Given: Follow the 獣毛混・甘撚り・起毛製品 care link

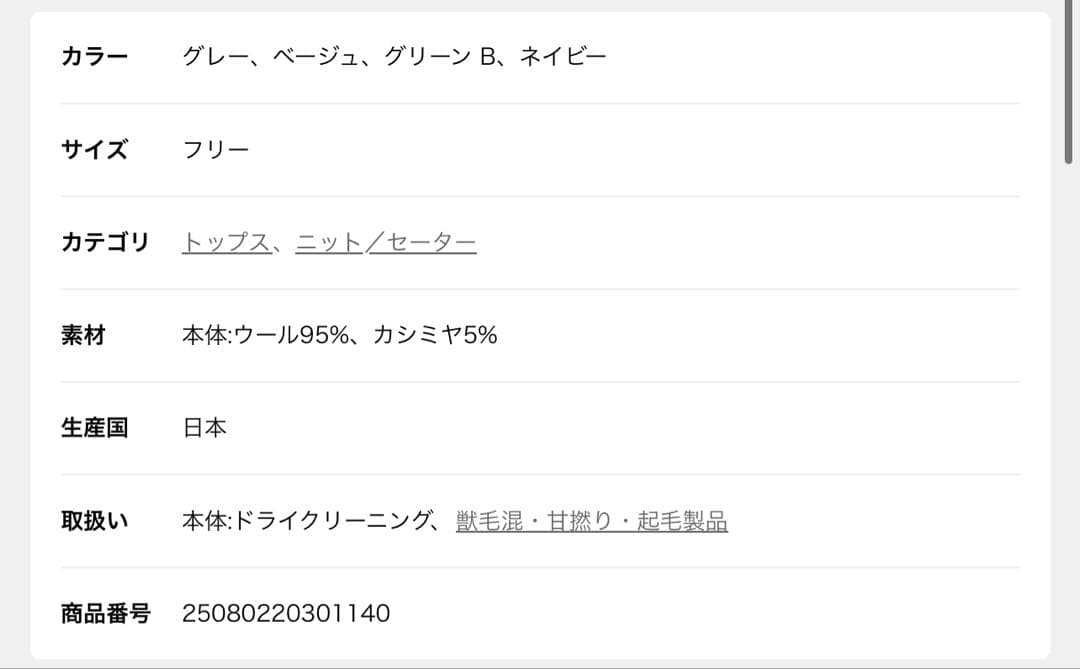Looking at the screenshot, I should click(x=591, y=521).
